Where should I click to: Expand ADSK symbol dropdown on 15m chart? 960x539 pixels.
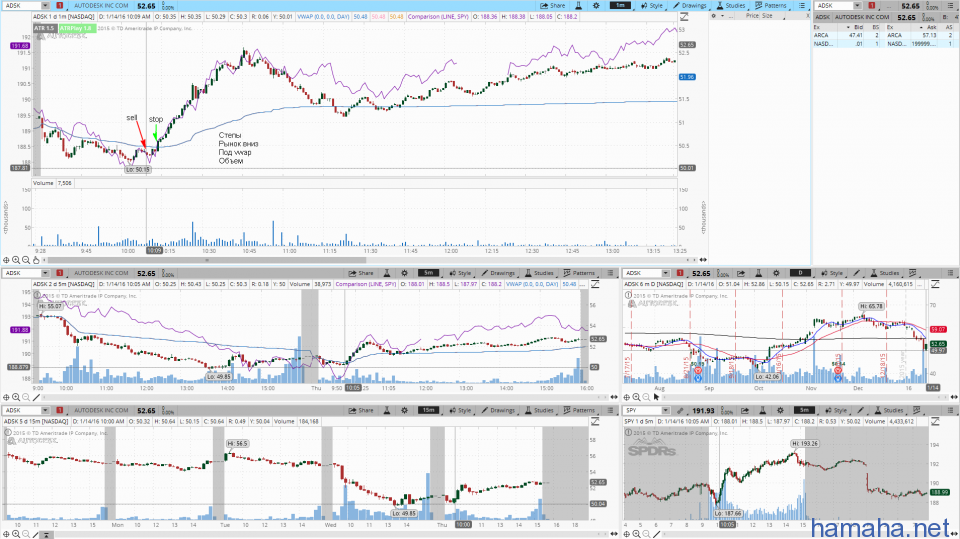45,410
